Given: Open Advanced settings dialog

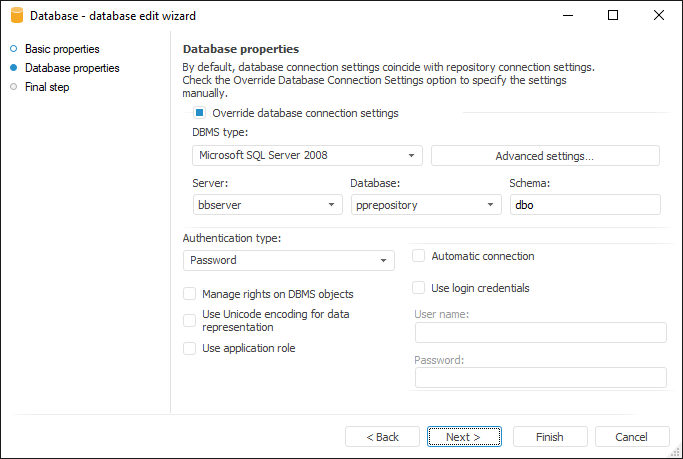Looking at the screenshot, I should click(545, 156).
